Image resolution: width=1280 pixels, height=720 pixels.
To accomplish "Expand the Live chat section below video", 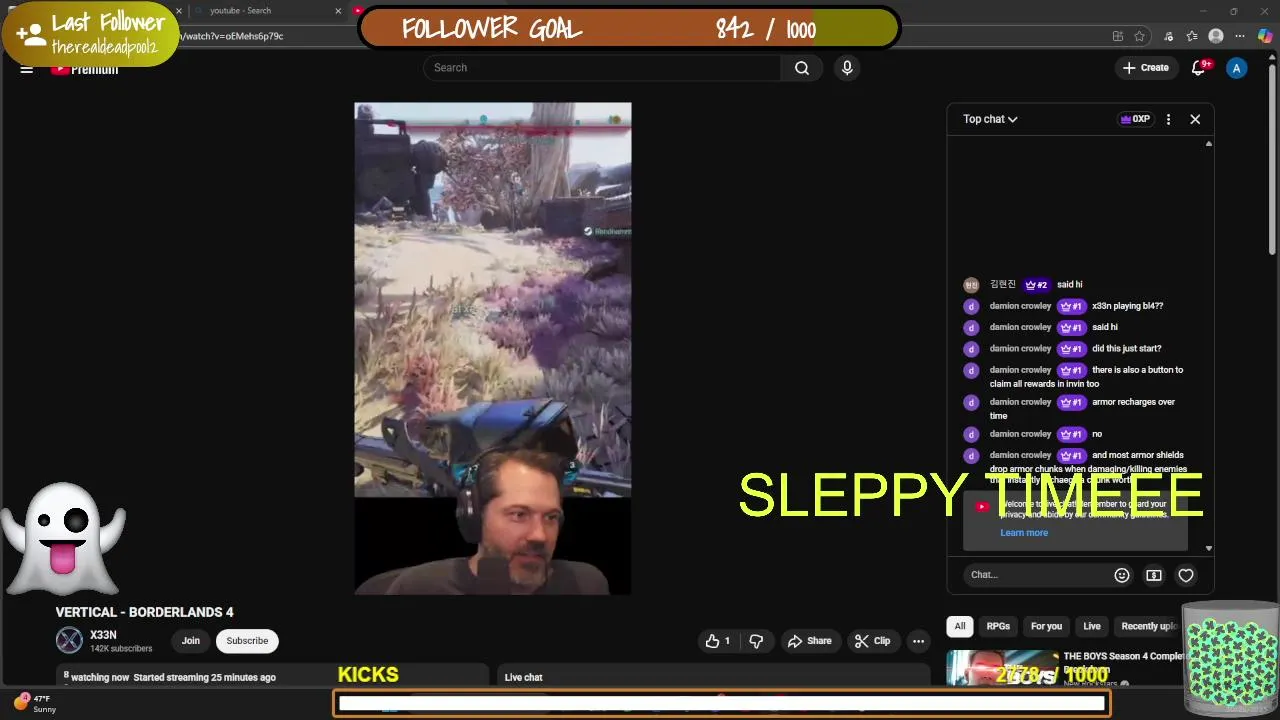I will pyautogui.click(x=714, y=677).
